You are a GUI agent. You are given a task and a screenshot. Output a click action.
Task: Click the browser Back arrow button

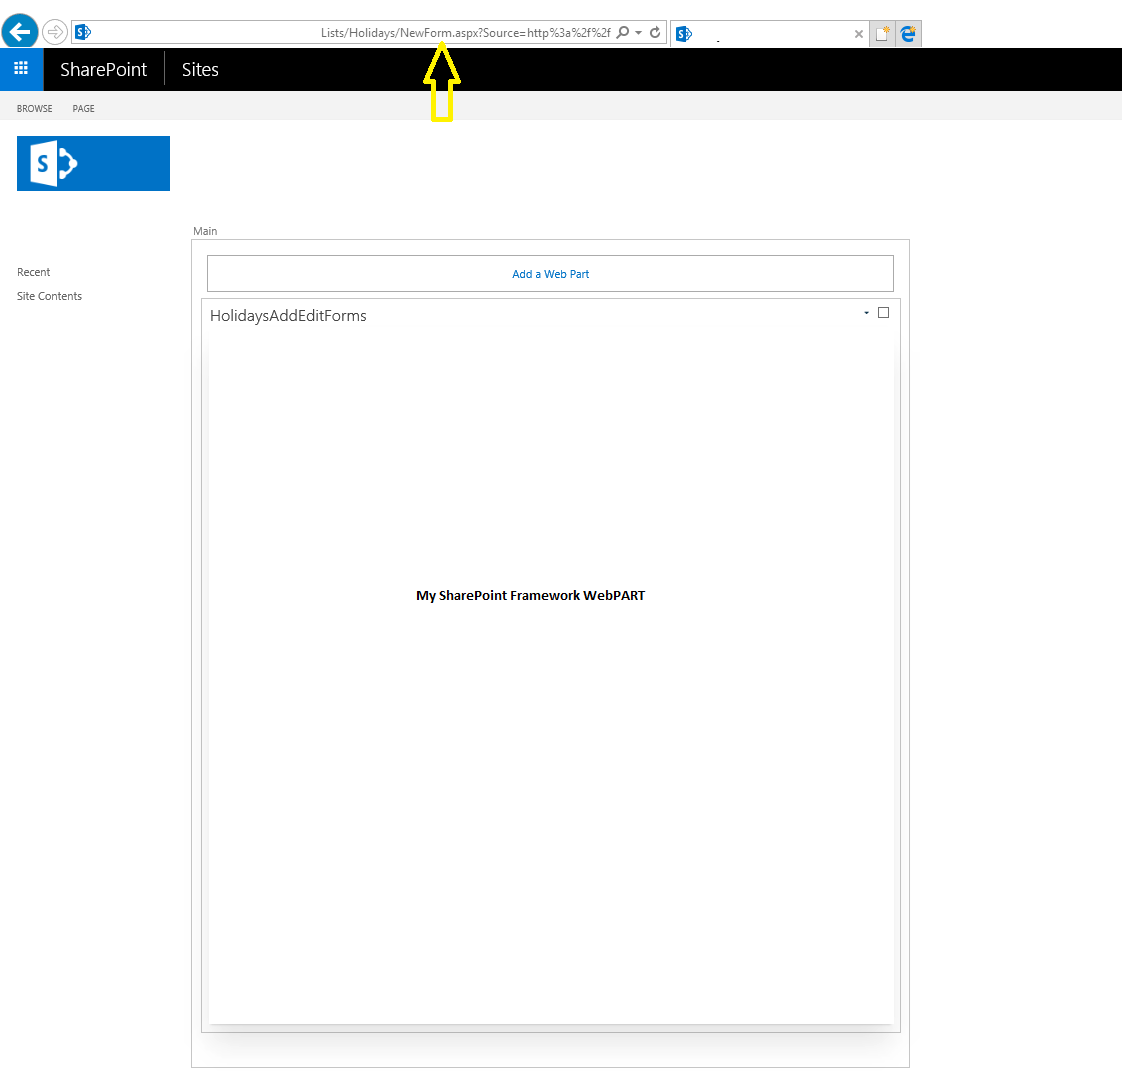(x=20, y=31)
